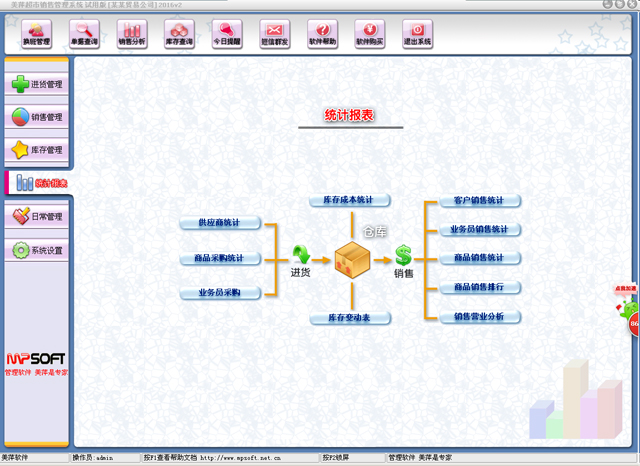Click 退出系统 exit system icon
The width and height of the screenshot is (640, 466).
tap(418, 35)
